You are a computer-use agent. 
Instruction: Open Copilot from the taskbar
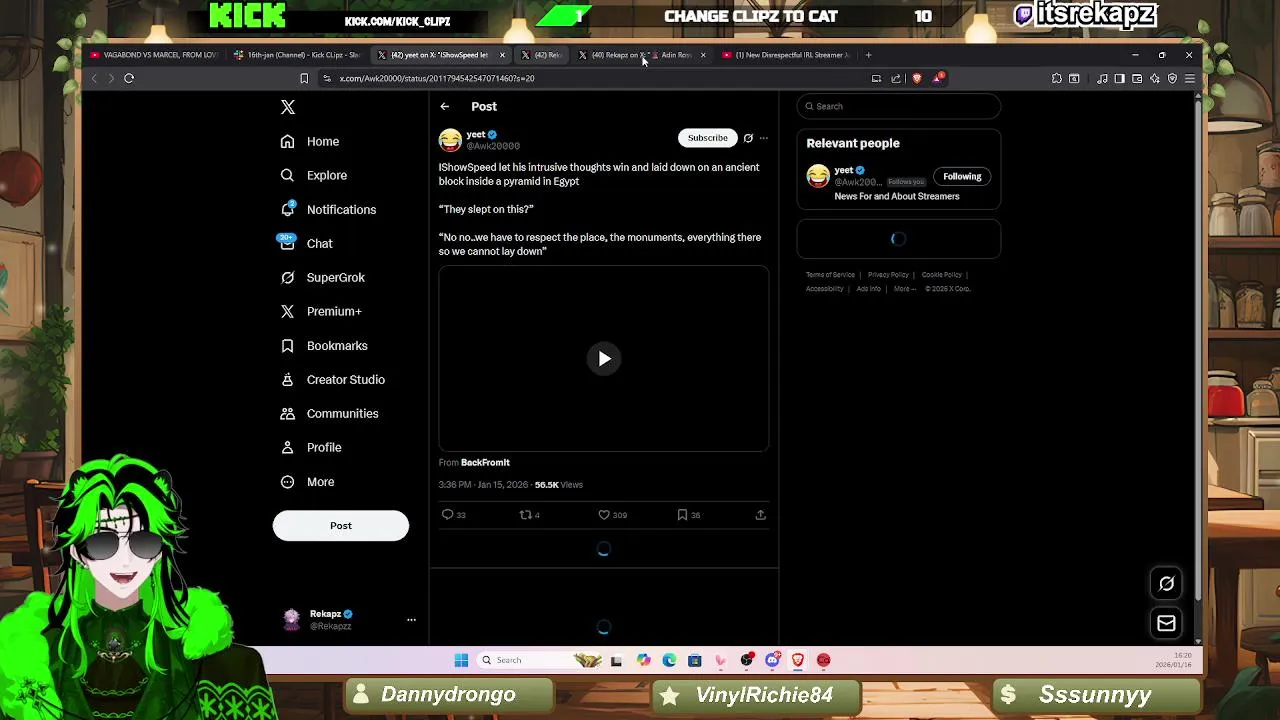coord(643,660)
